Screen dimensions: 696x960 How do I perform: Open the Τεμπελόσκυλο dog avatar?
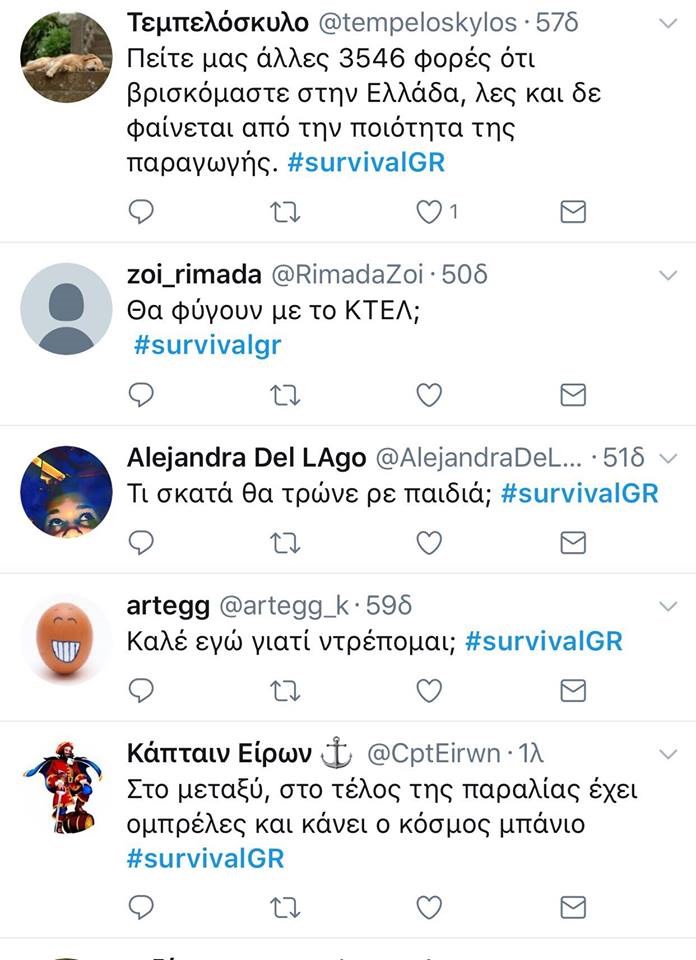66,56
